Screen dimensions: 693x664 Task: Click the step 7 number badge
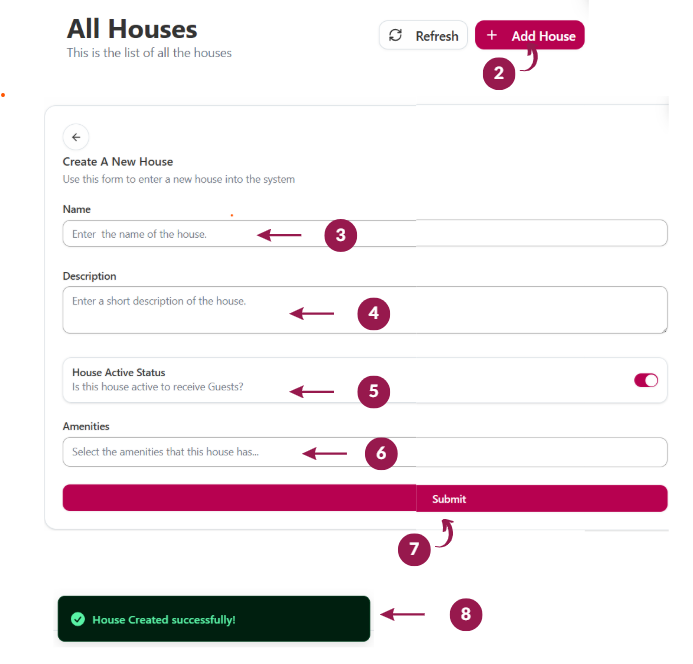pos(414,549)
